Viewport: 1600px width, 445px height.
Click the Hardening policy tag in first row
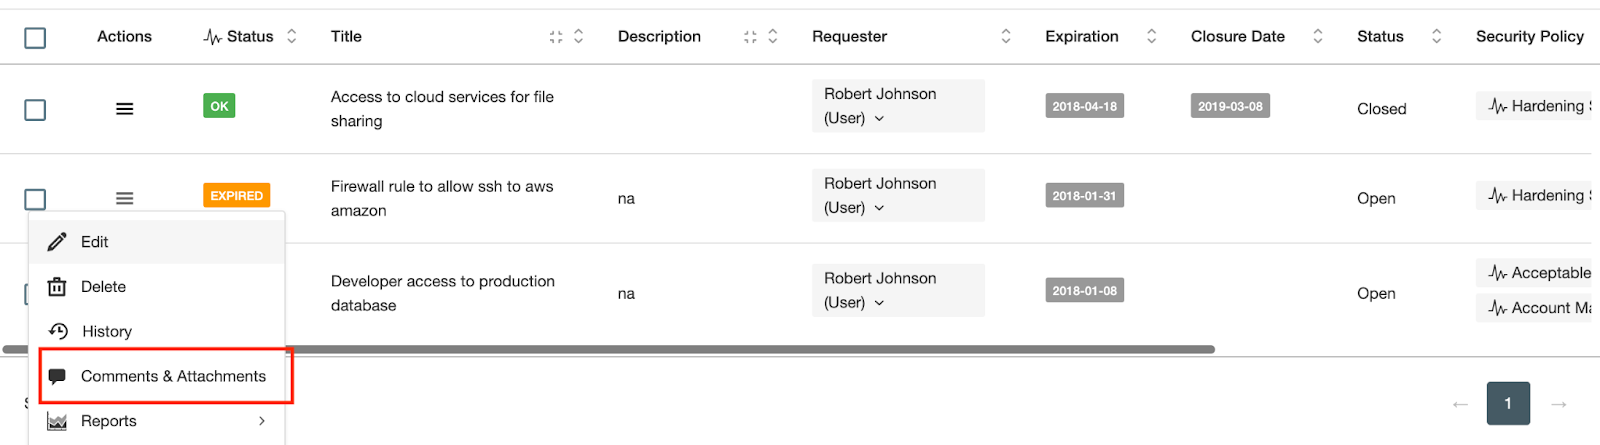1537,106
